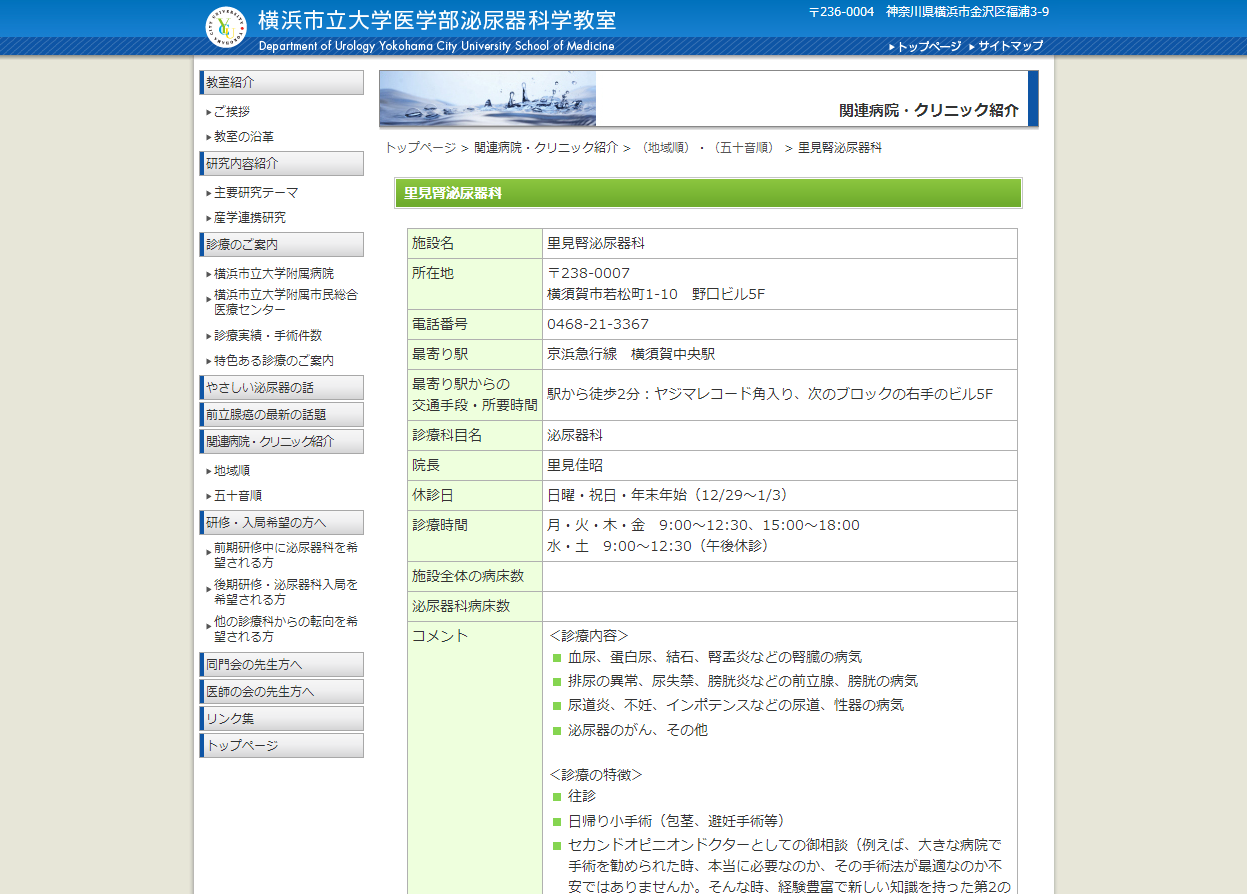Select やさしい泌尿器の話 menu button
This screenshot has width=1247, height=894.
coord(282,387)
